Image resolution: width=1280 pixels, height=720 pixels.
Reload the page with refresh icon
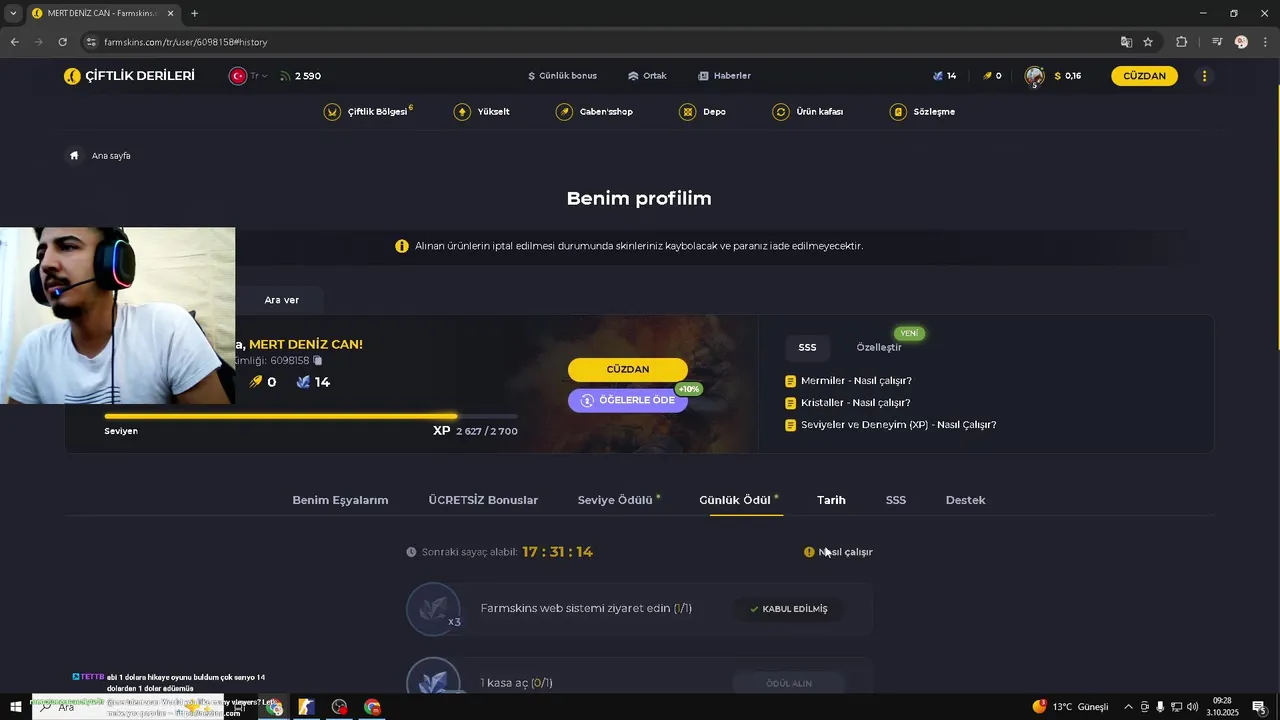[62, 42]
